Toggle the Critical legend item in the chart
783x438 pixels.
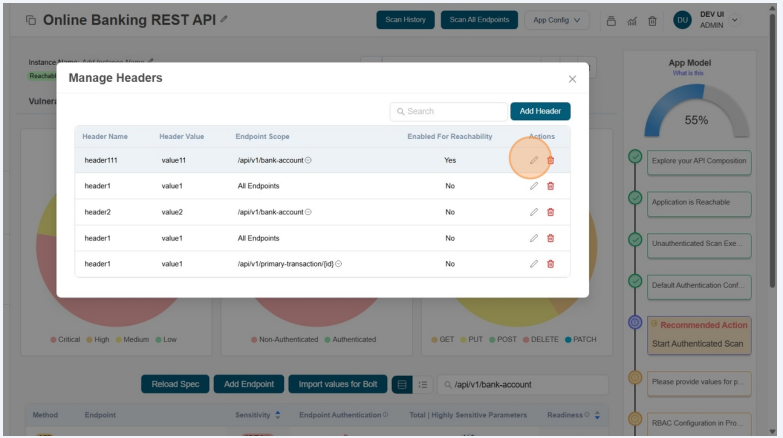(x=63, y=340)
